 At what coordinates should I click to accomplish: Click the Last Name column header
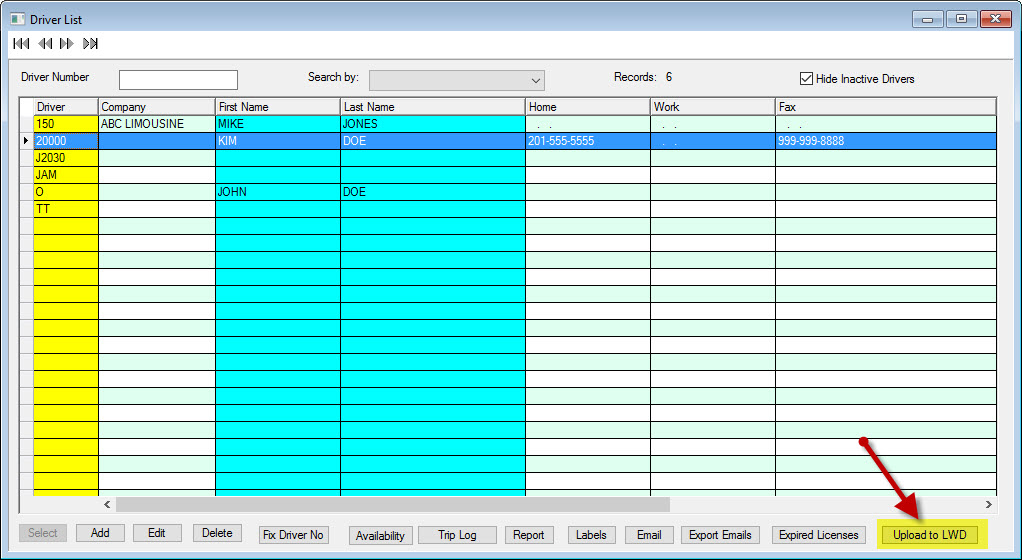433,107
